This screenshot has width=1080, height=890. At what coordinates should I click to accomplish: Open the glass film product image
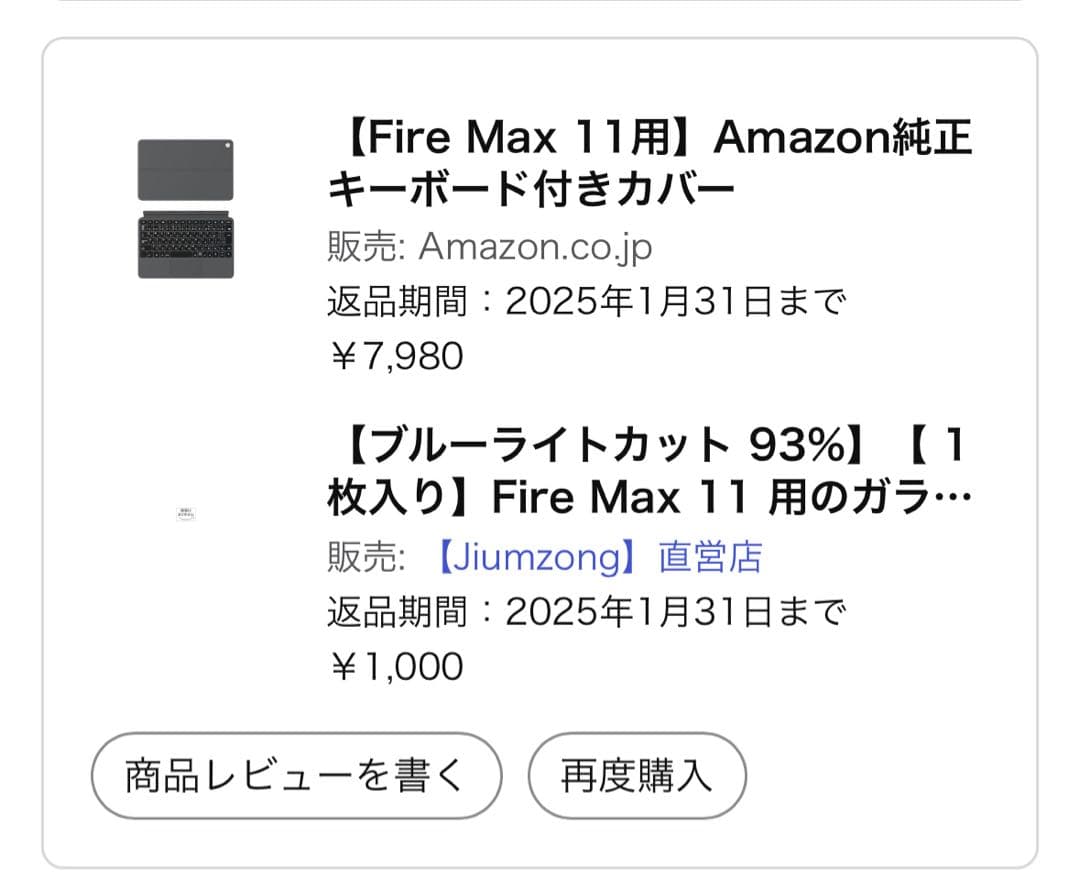185,512
